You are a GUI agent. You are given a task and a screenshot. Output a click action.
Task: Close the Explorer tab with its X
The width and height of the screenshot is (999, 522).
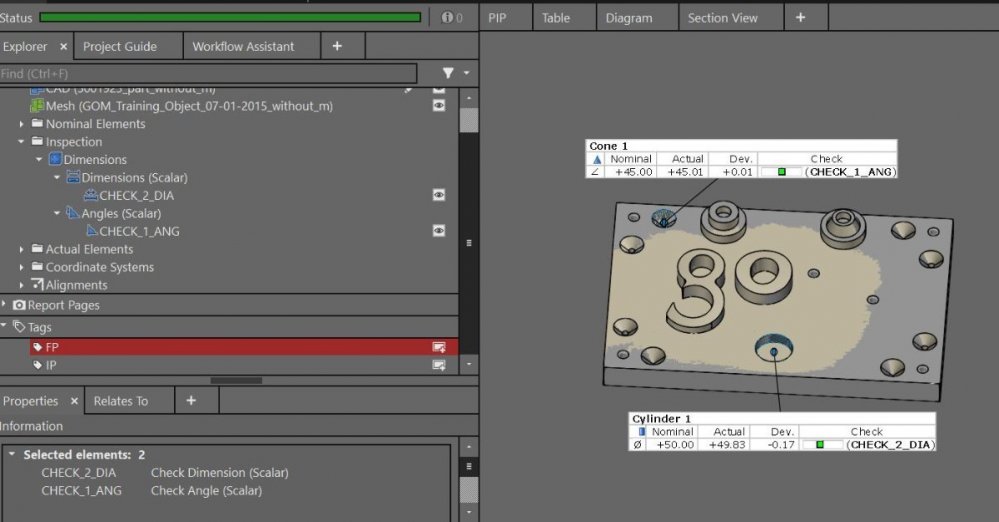[63, 46]
